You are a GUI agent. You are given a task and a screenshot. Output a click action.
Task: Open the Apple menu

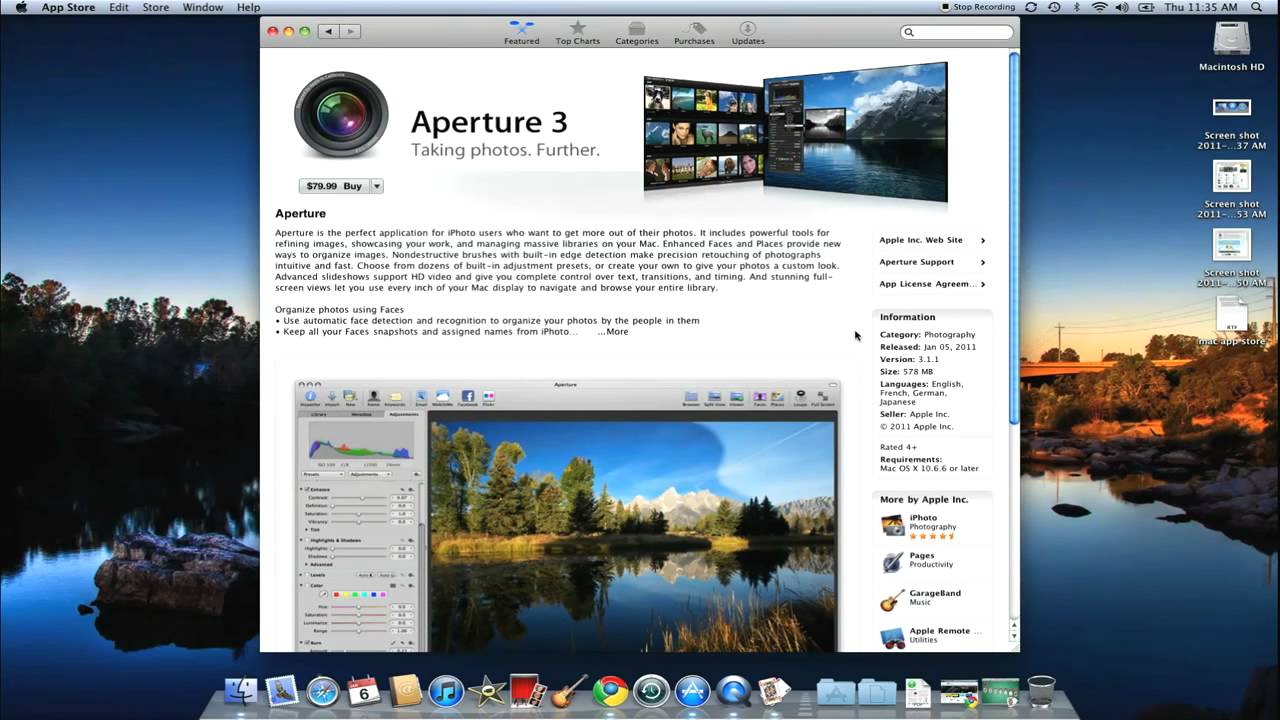tap(21, 7)
